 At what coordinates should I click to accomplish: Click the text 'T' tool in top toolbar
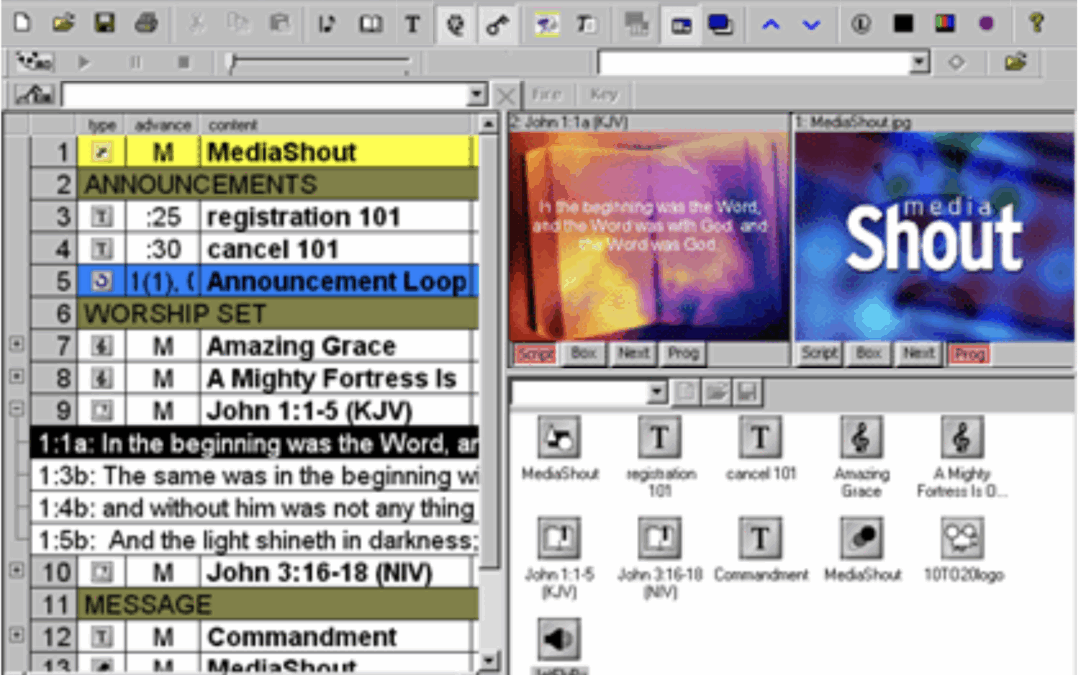click(412, 24)
